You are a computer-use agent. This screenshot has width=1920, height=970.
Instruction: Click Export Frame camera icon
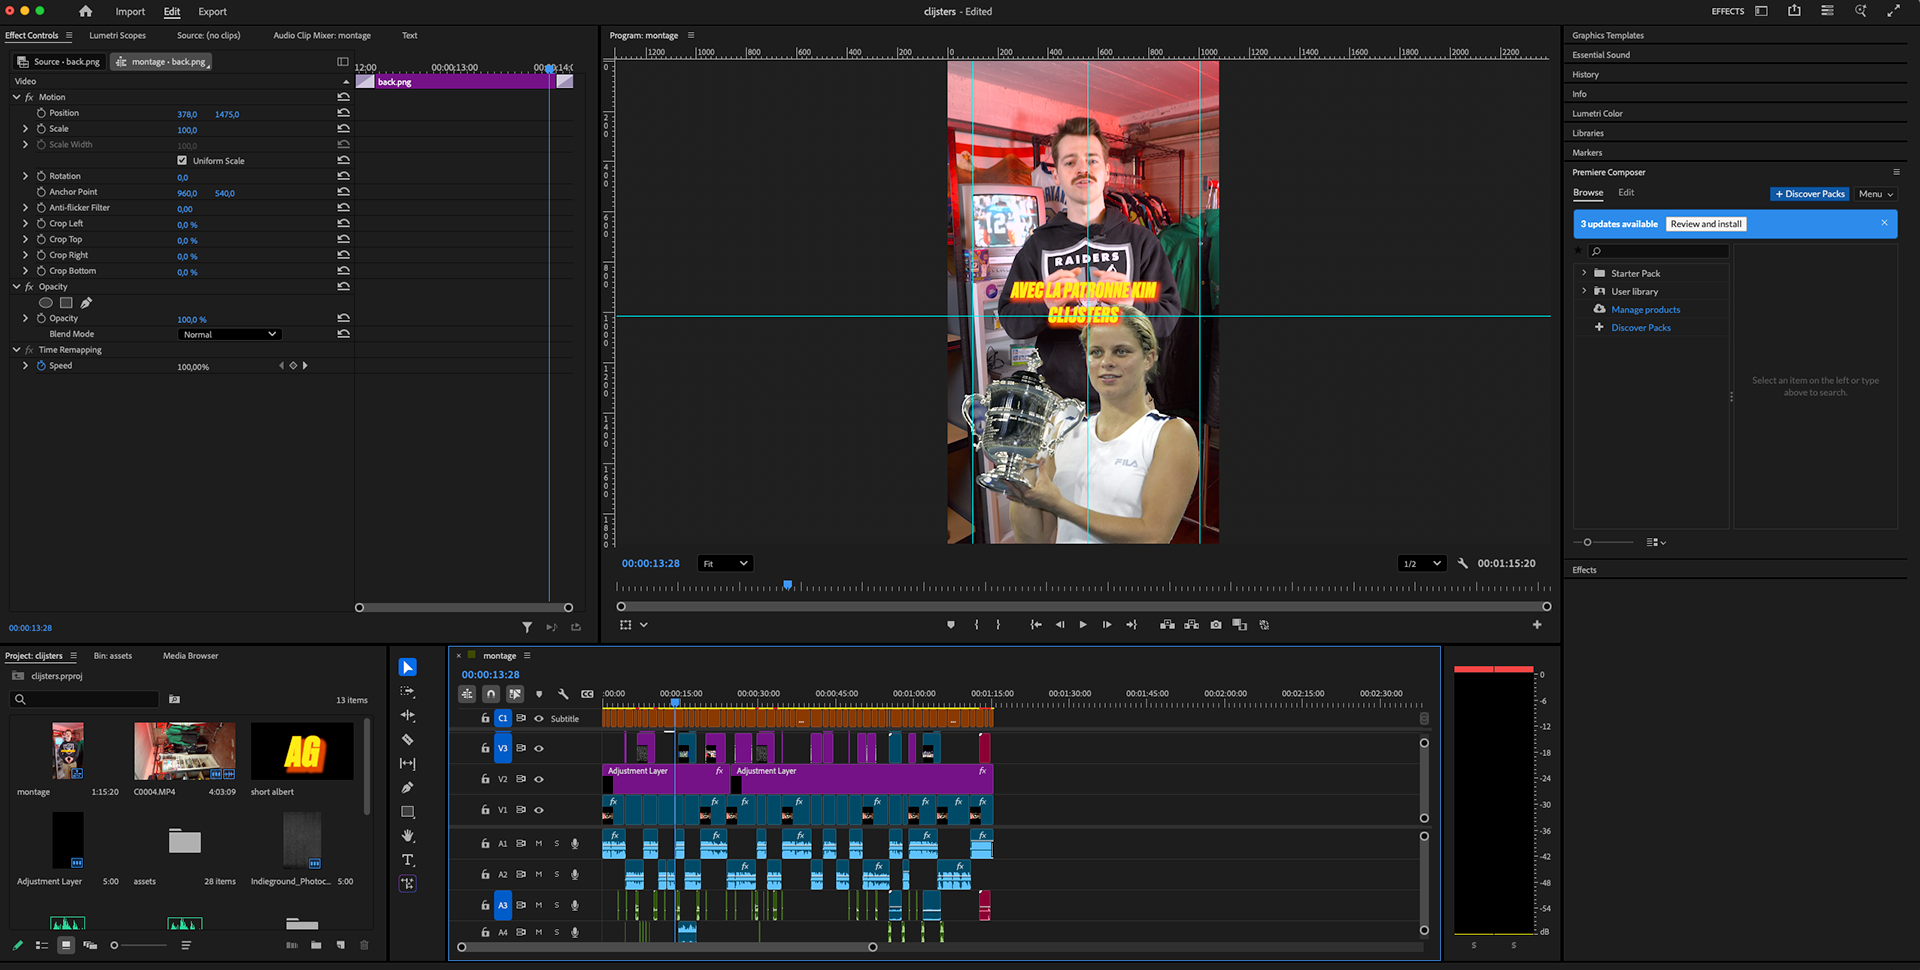point(1216,625)
